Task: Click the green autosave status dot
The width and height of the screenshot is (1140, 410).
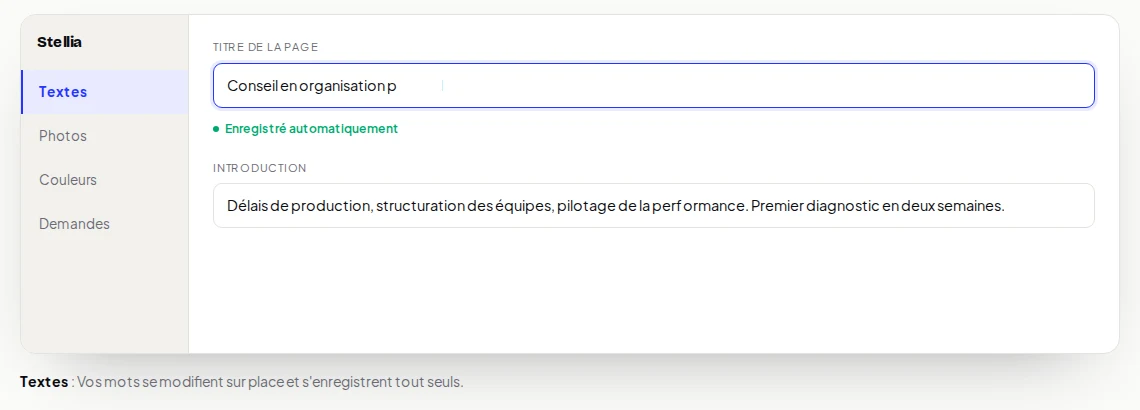Action: [x=216, y=129]
